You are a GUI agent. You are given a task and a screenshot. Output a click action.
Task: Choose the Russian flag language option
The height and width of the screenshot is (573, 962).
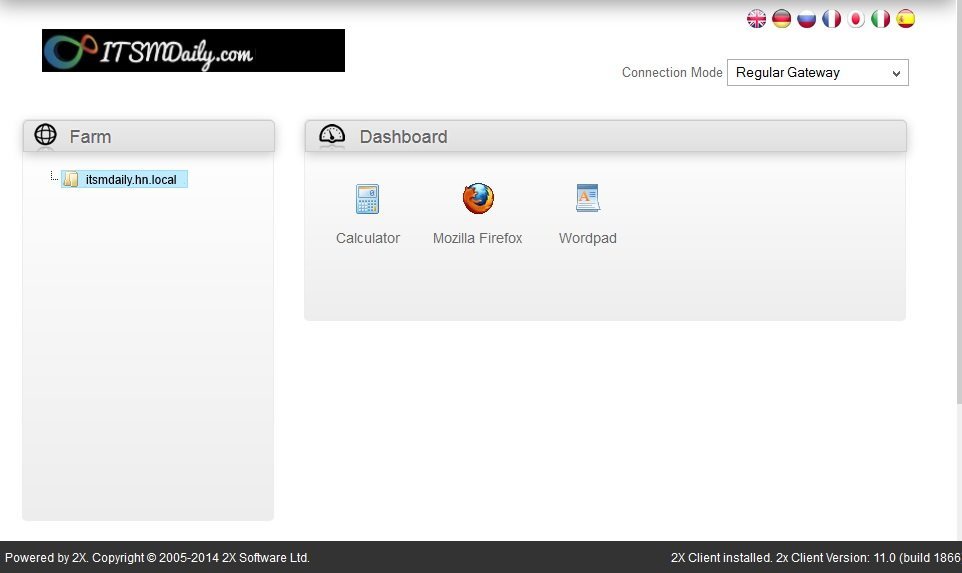click(806, 19)
